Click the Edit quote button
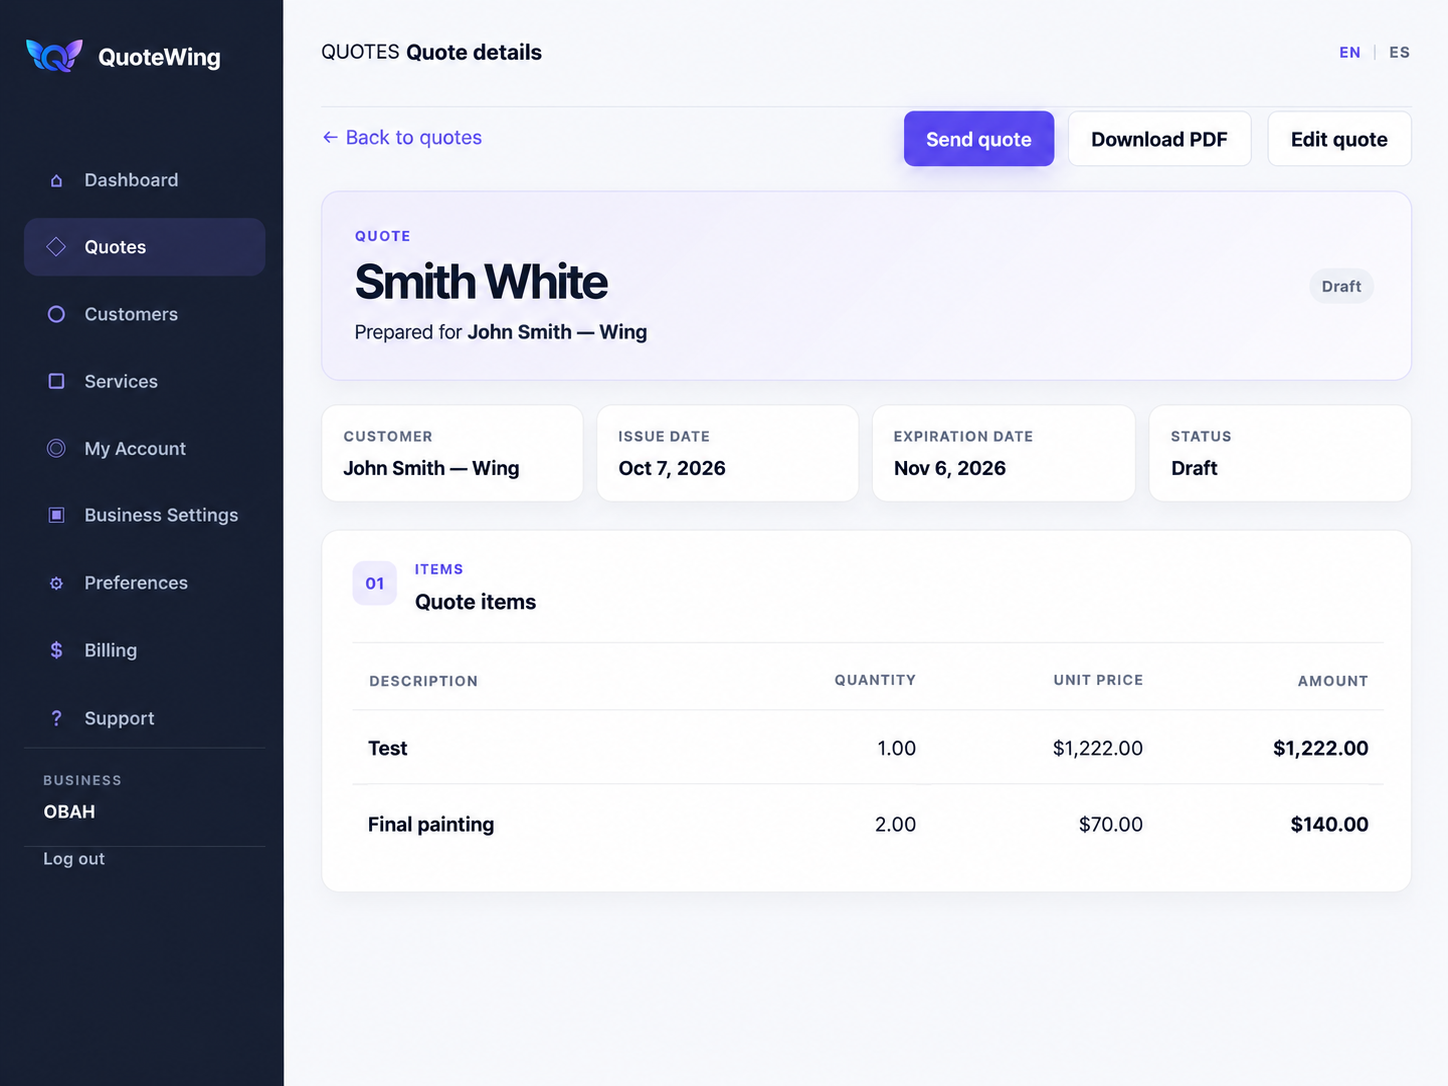Screen dimensions: 1448x1086 click(1339, 139)
